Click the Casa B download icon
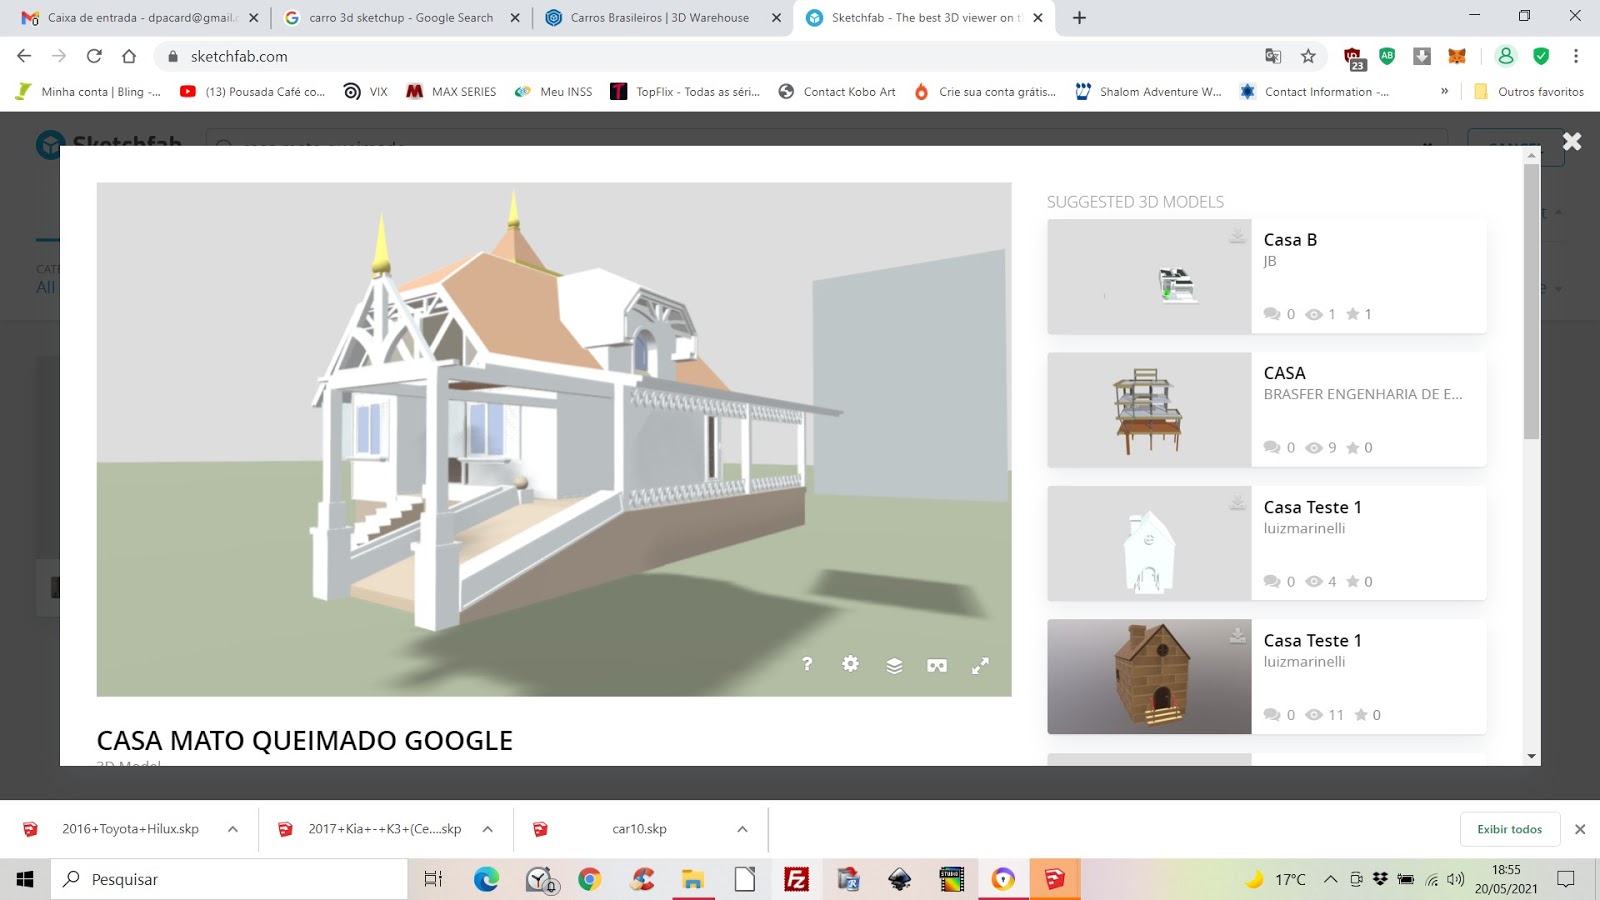1600x900 pixels. point(1237,235)
